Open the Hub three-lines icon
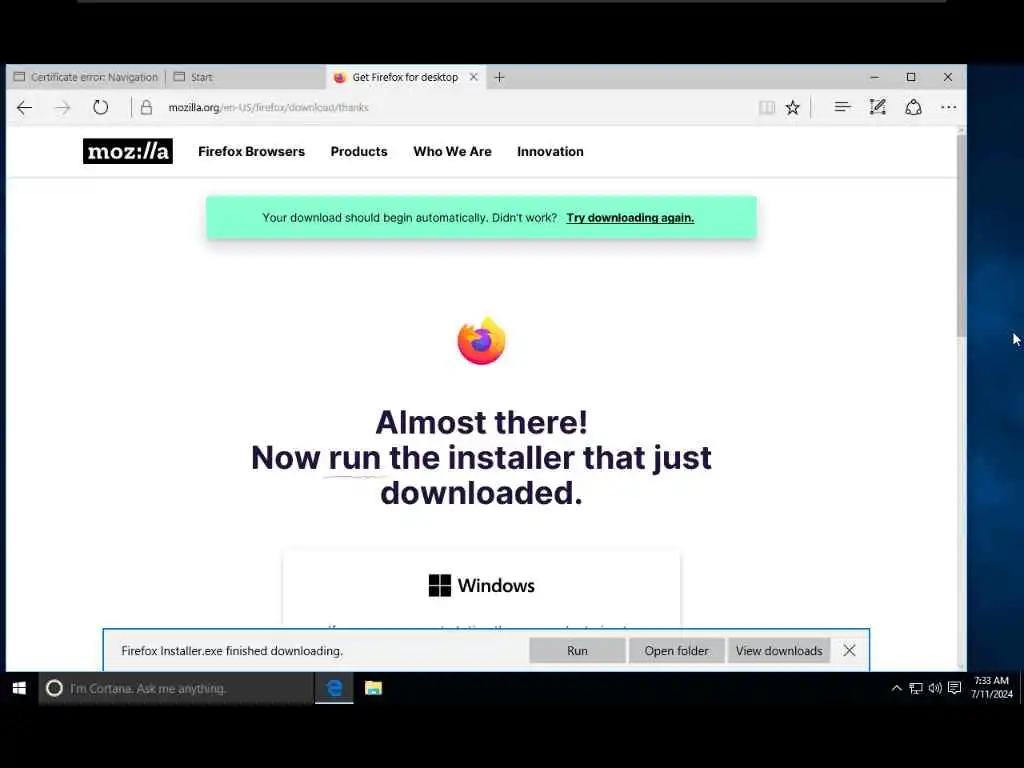This screenshot has width=1024, height=768. point(842,107)
